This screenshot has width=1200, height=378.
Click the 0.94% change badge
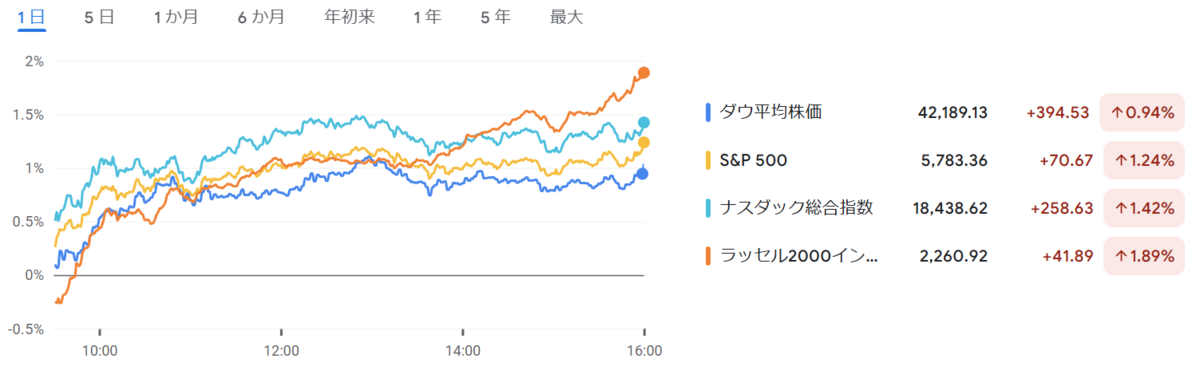coord(1142,112)
